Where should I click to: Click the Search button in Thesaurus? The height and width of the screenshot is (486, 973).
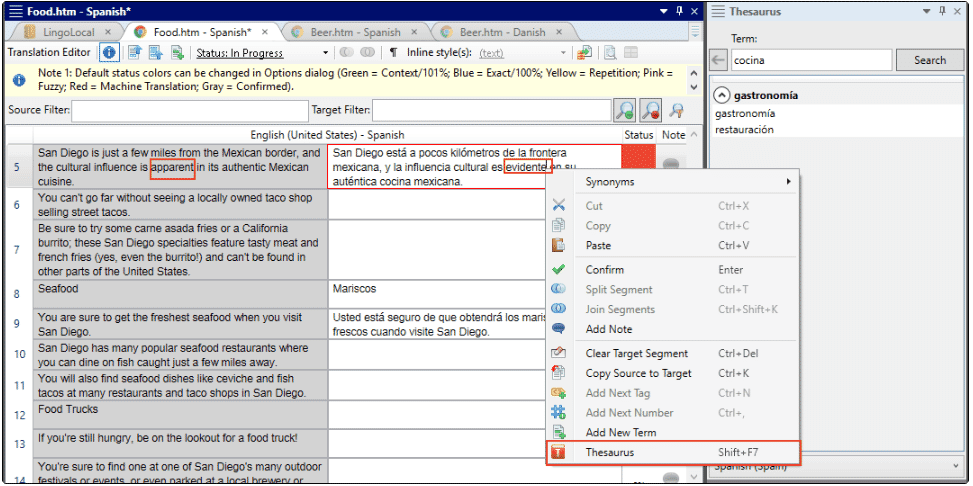click(930, 60)
